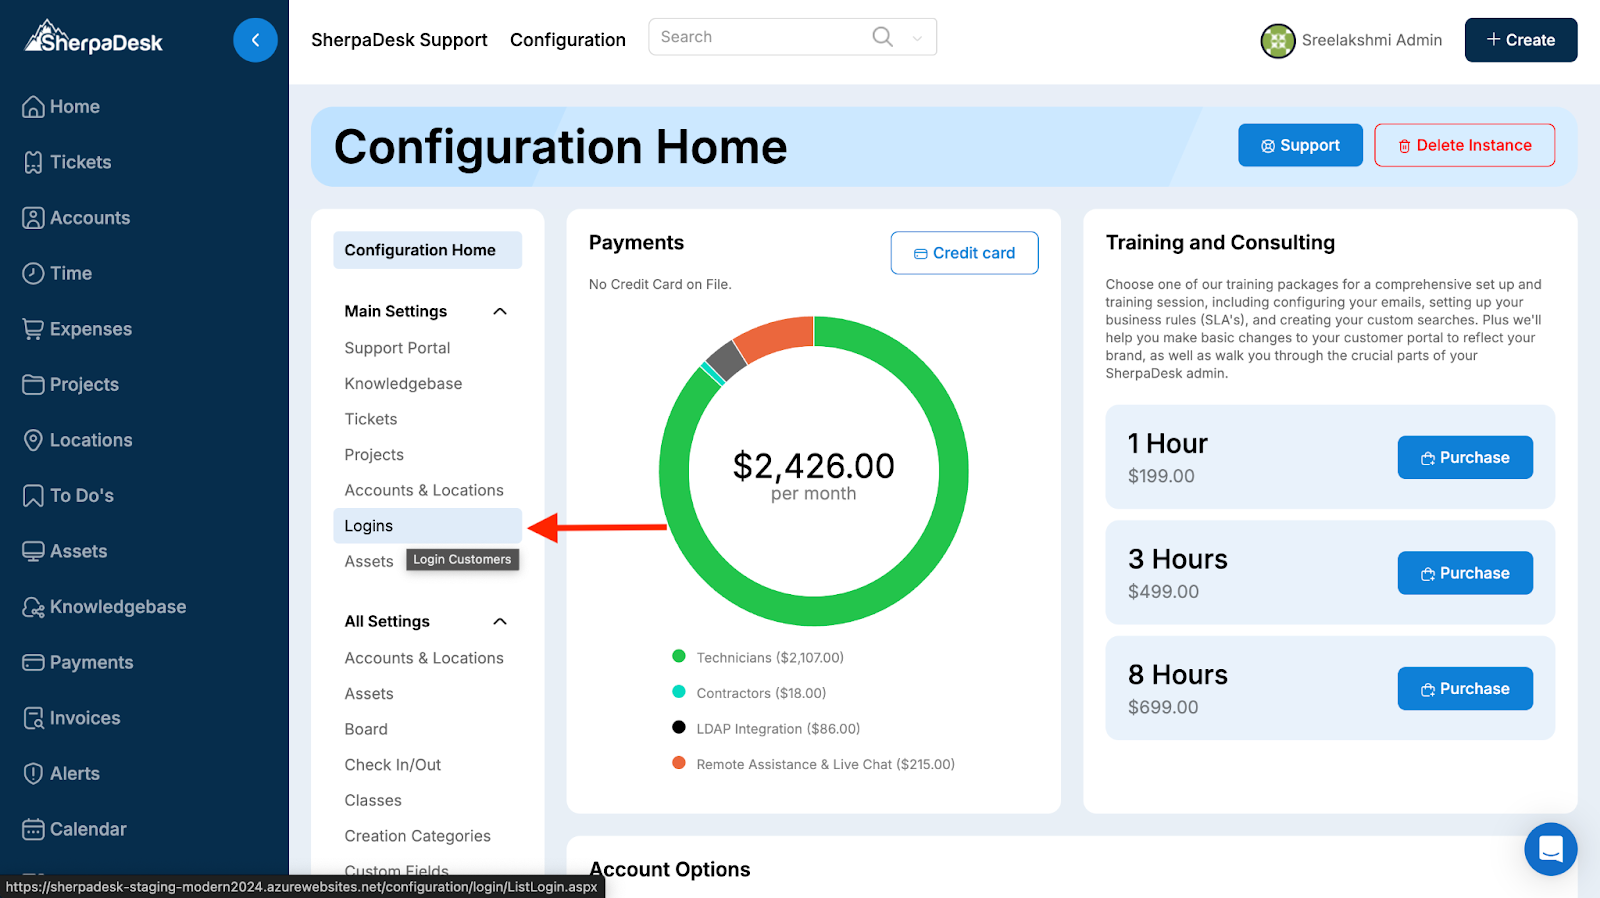Screen dimensions: 1600x898
Task: Collapse the All Settings section
Action: click(500, 621)
